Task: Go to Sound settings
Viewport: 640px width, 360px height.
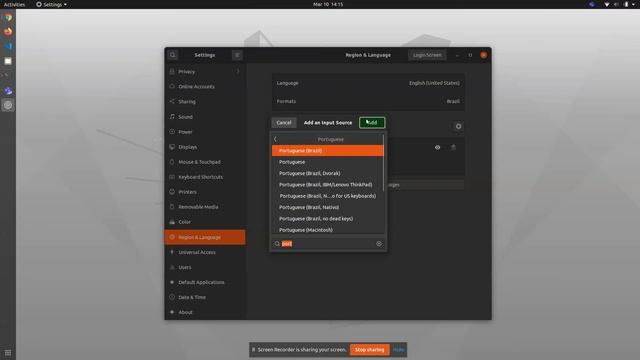Action: tap(205, 117)
